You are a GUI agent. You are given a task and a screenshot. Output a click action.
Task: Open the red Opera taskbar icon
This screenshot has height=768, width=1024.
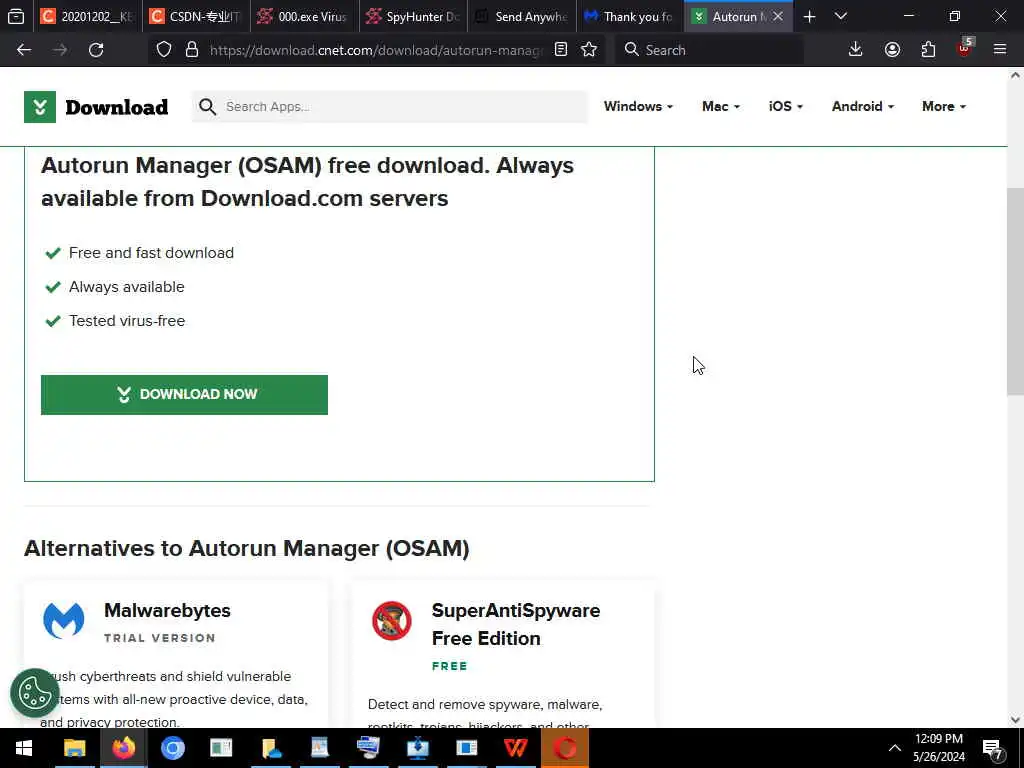click(x=565, y=748)
